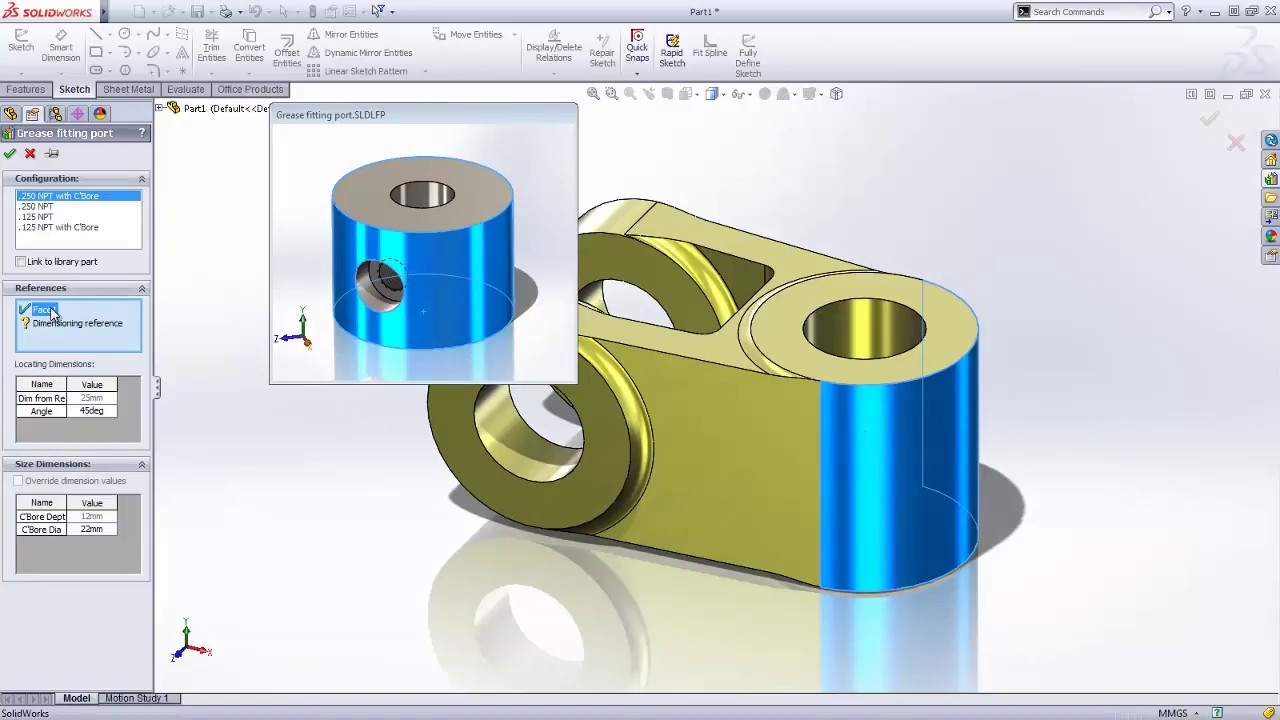Switch to the Features tab
Screen dimensions: 1280x720
coord(25,89)
